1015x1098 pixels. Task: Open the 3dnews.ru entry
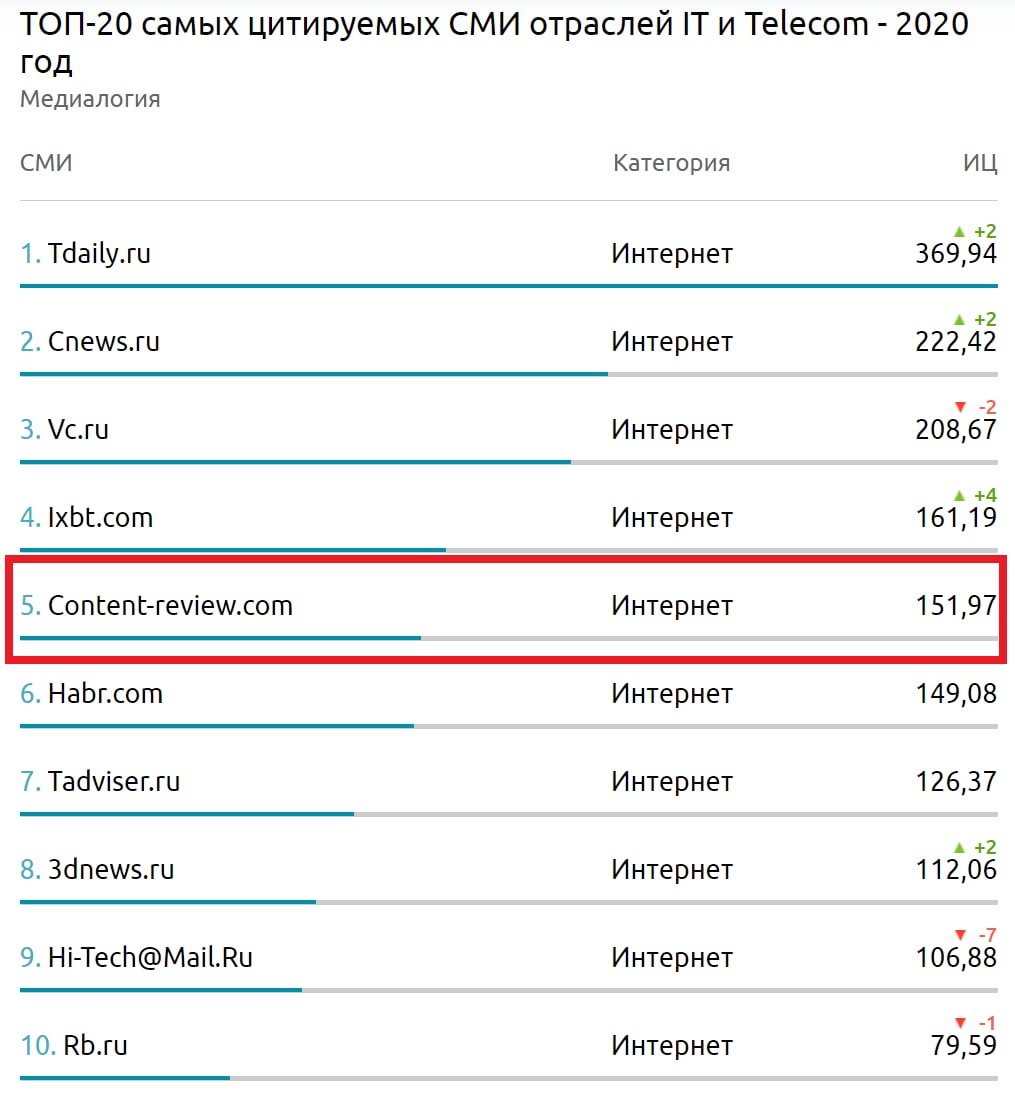point(111,870)
